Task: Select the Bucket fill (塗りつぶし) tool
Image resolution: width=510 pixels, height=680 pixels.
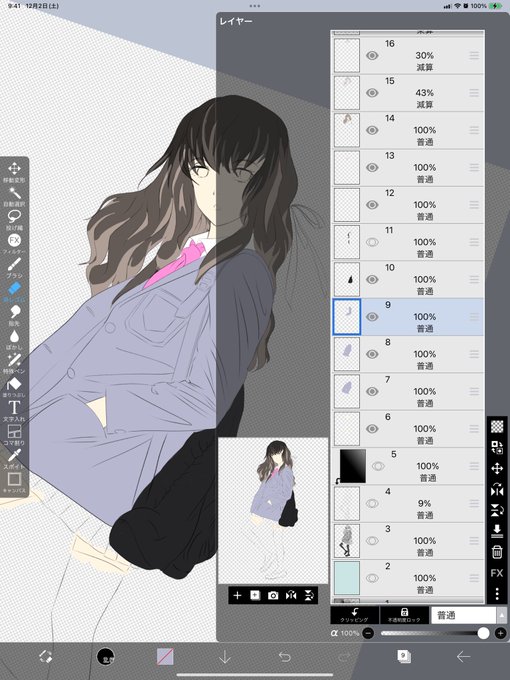Action: point(14,387)
